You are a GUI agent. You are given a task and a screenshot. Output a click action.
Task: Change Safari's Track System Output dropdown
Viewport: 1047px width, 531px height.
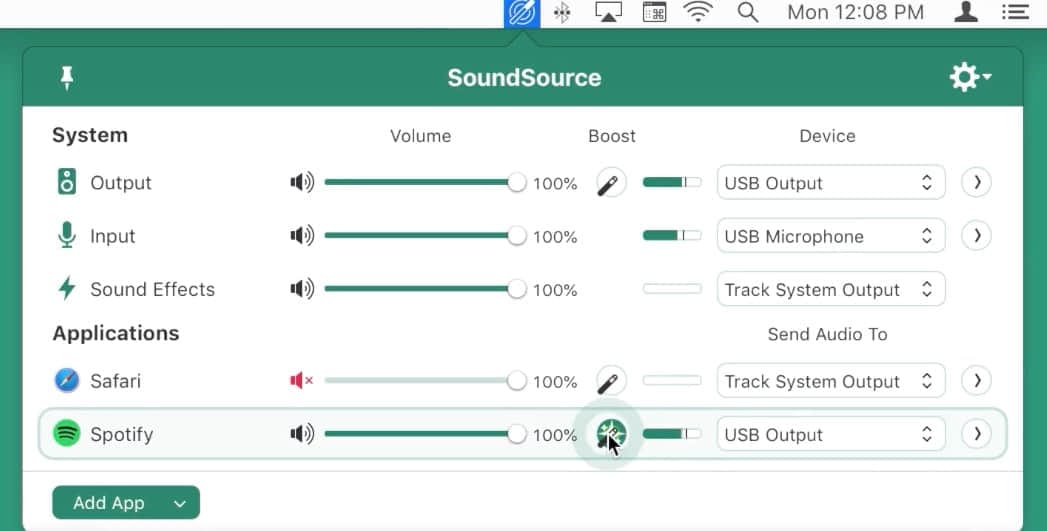pyautogui.click(x=831, y=381)
